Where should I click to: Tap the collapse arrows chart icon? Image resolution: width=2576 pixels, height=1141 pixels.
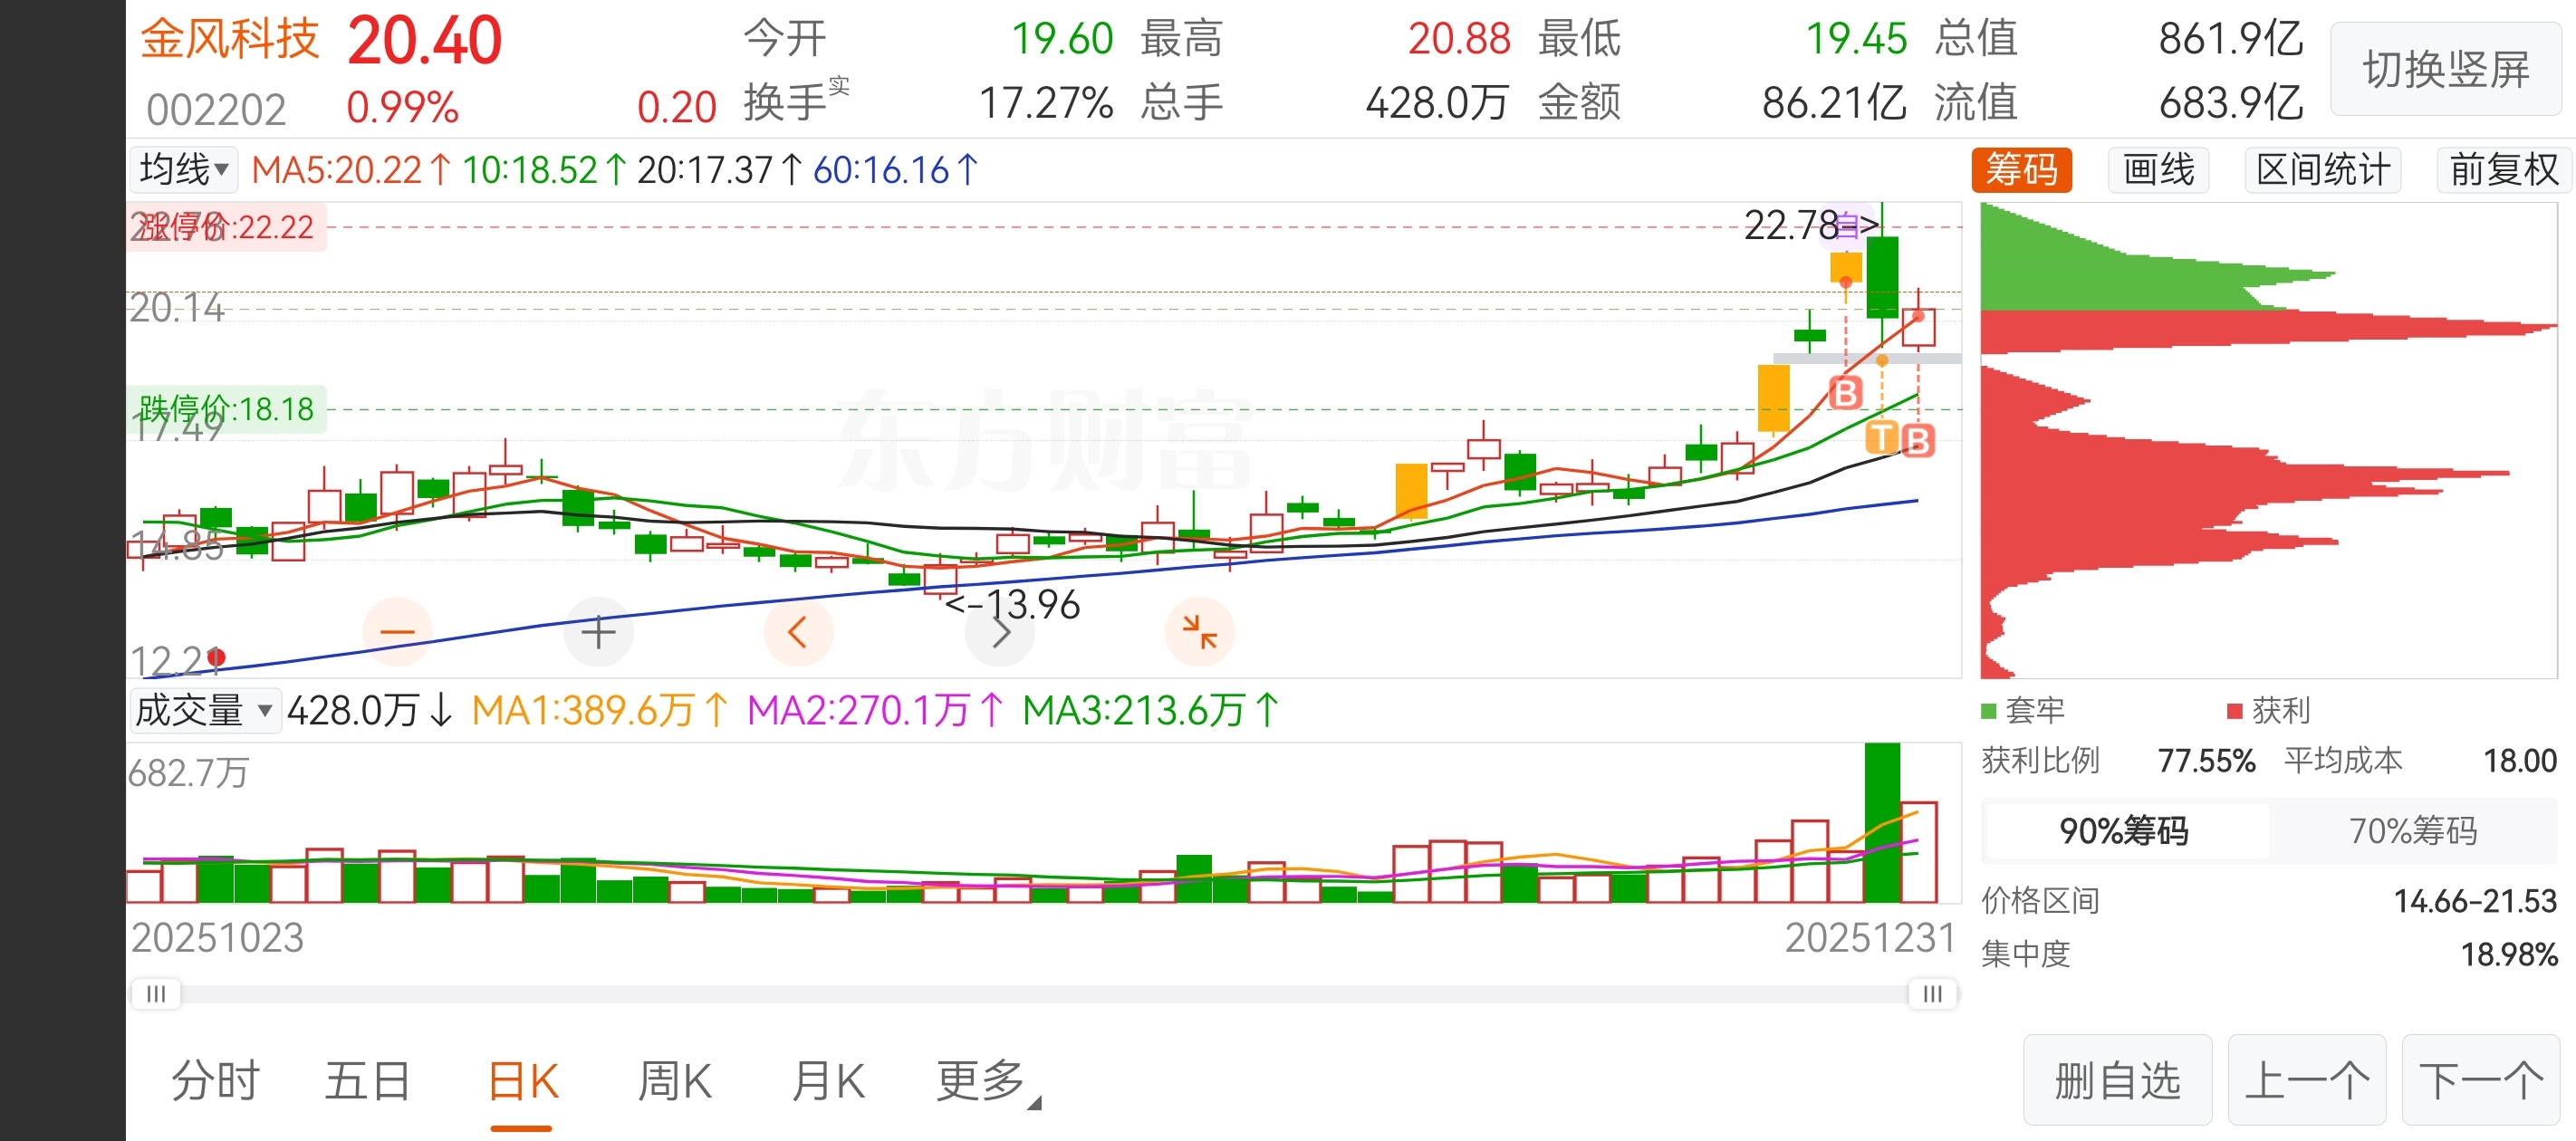[x=1199, y=632]
